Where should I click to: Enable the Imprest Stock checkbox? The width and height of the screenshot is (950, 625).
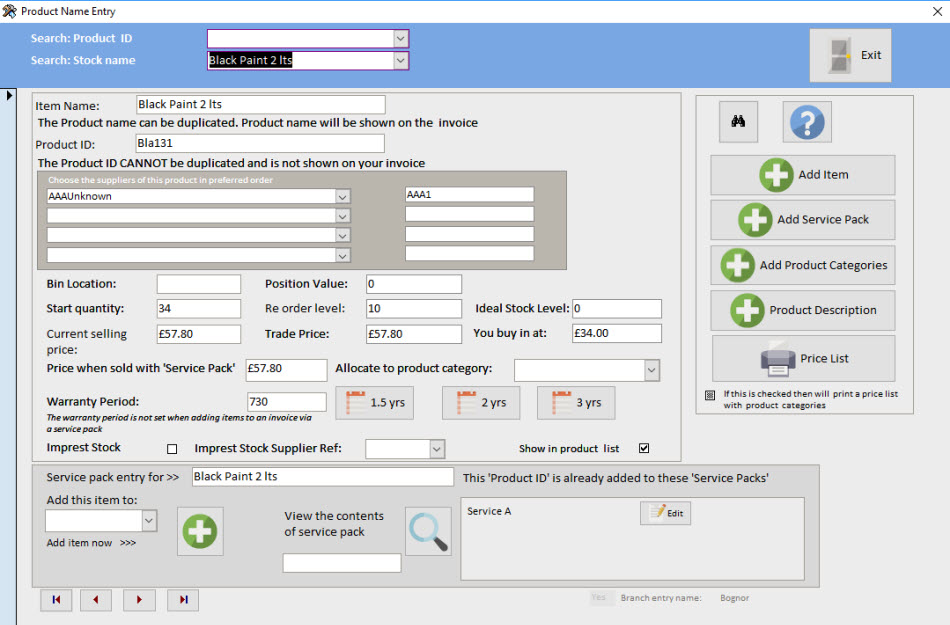tap(172, 449)
